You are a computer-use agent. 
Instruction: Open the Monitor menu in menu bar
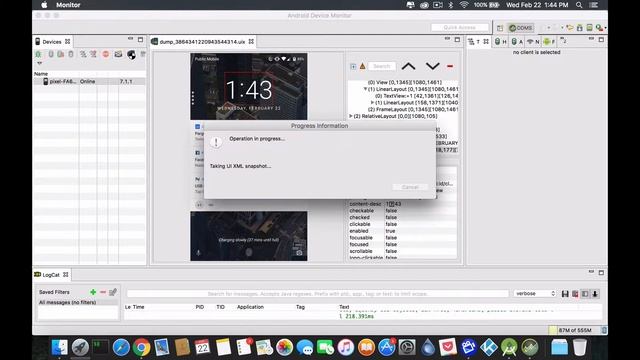(68, 5)
